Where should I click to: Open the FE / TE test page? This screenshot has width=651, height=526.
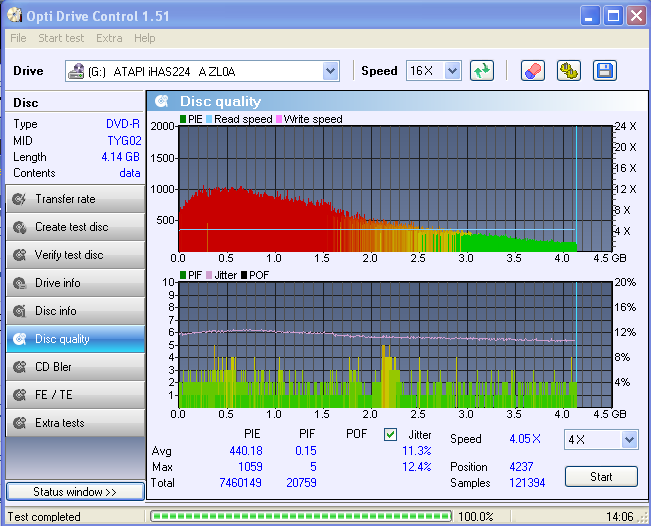point(75,395)
